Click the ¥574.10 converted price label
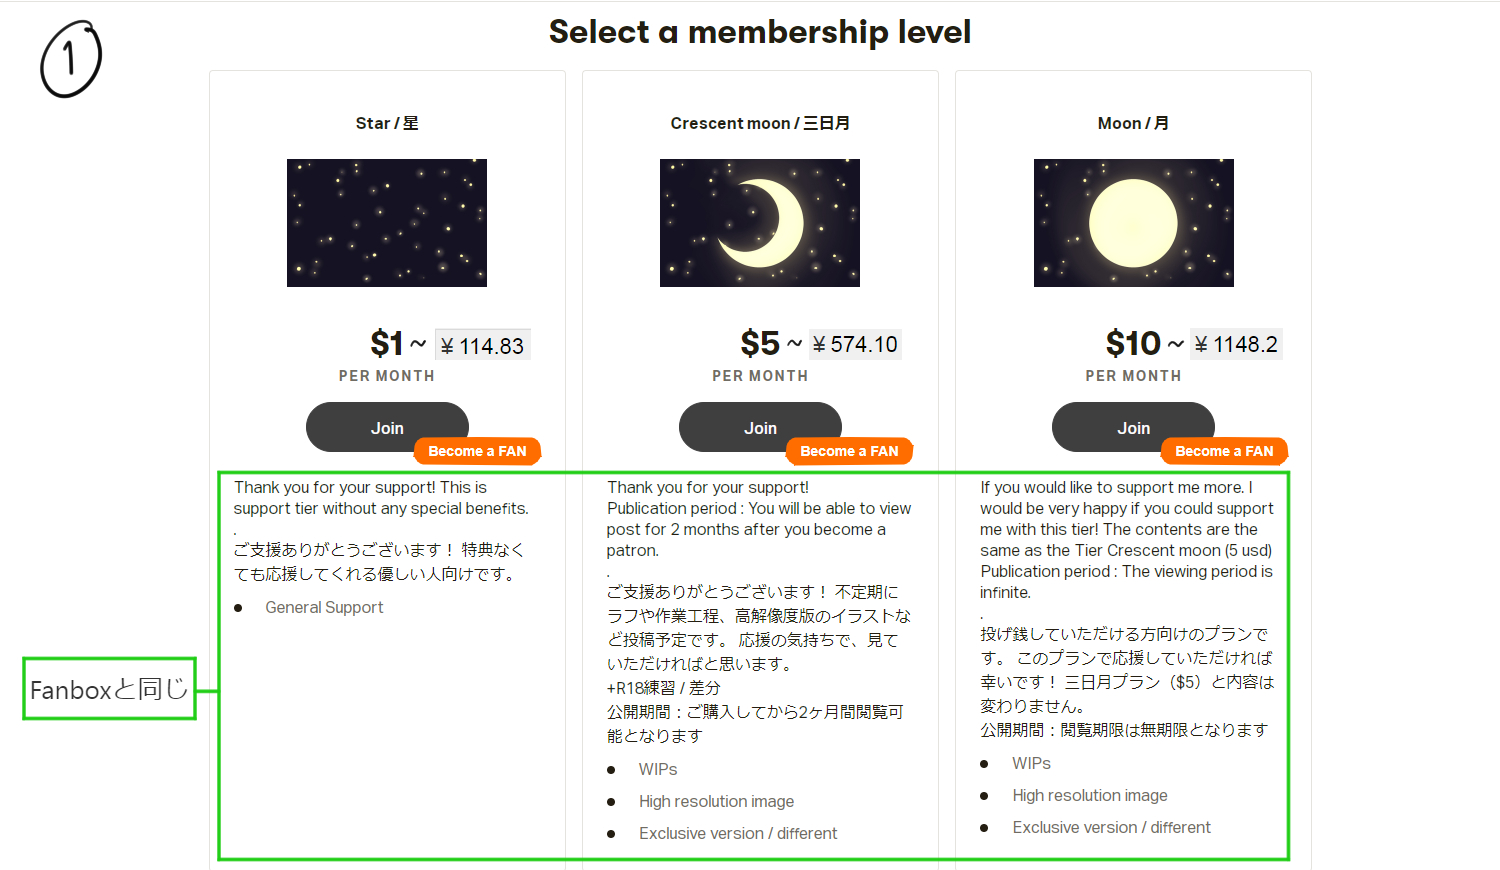1500x870 pixels. 855,344
